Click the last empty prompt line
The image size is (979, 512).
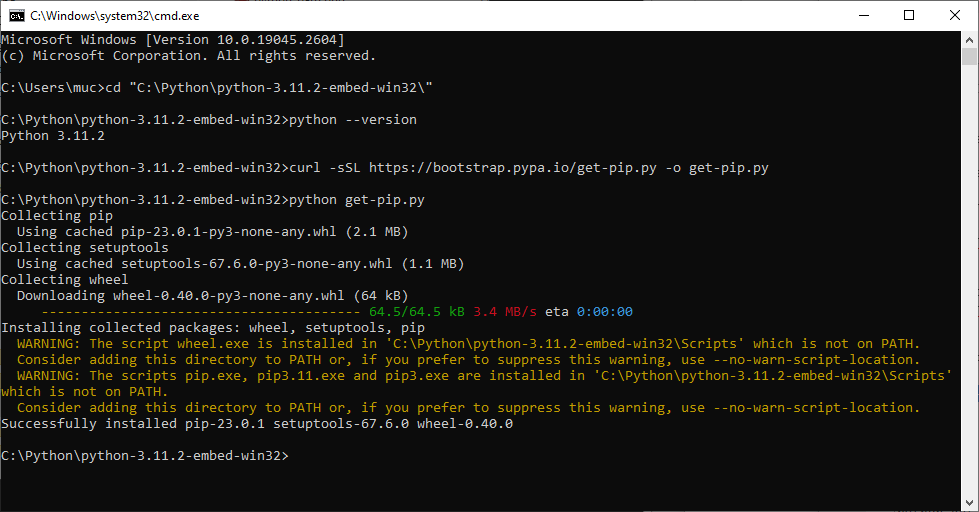145,455
